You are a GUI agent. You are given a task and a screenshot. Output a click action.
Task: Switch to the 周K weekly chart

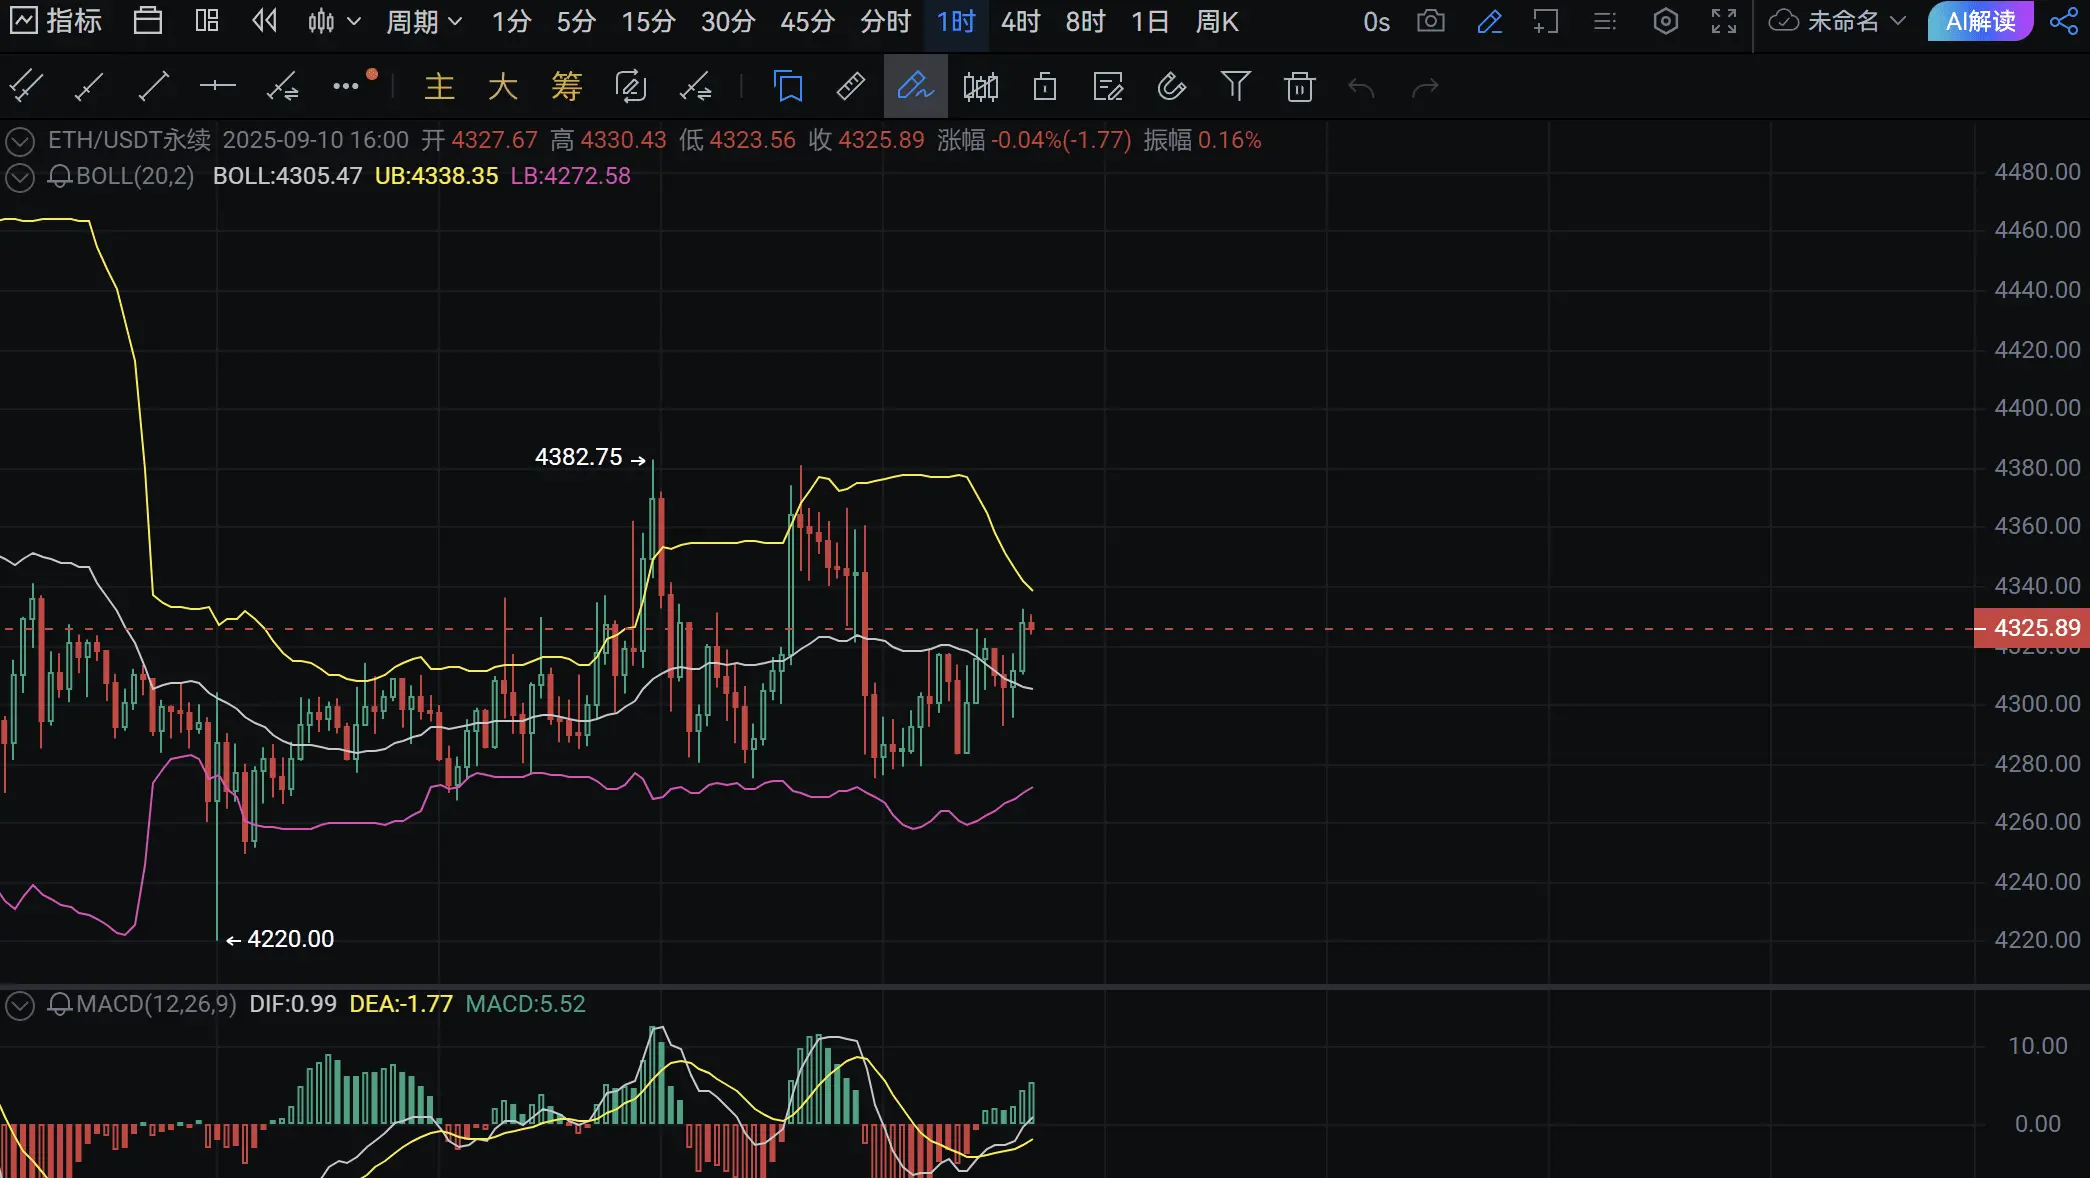pyautogui.click(x=1217, y=21)
